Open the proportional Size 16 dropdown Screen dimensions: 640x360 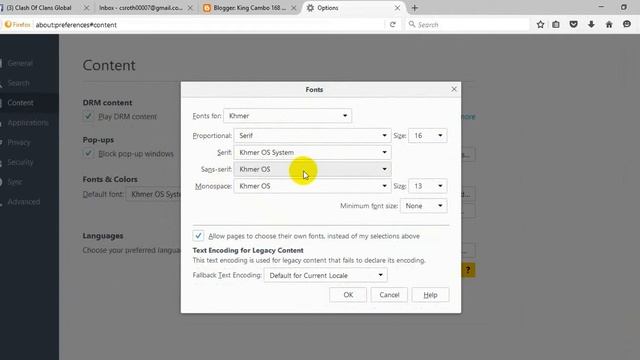427,136
